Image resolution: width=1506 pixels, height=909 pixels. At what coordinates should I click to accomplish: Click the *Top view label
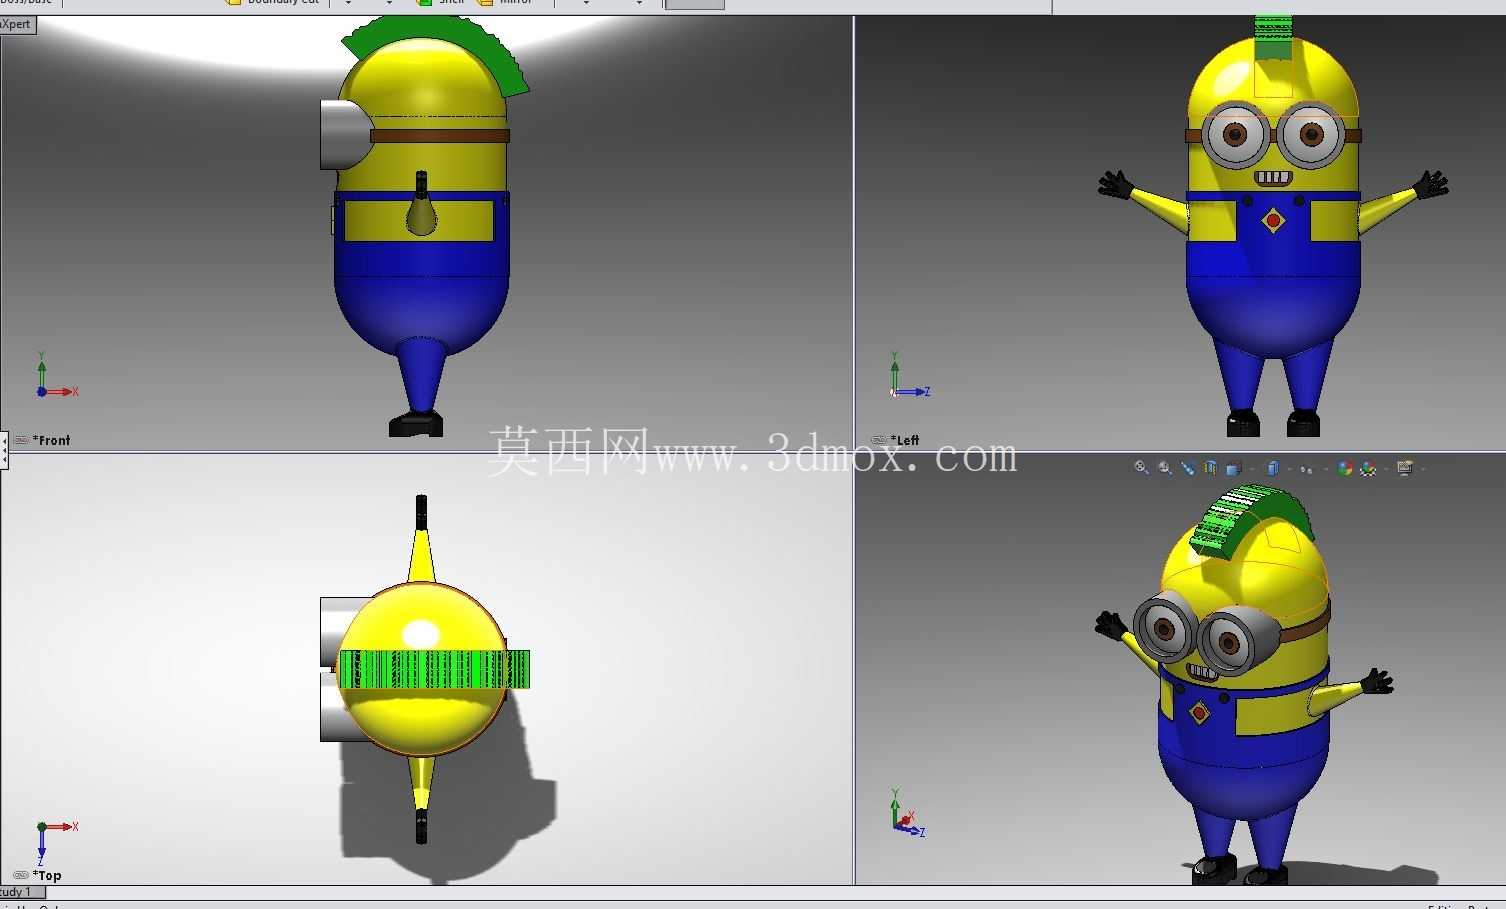[x=47, y=875]
